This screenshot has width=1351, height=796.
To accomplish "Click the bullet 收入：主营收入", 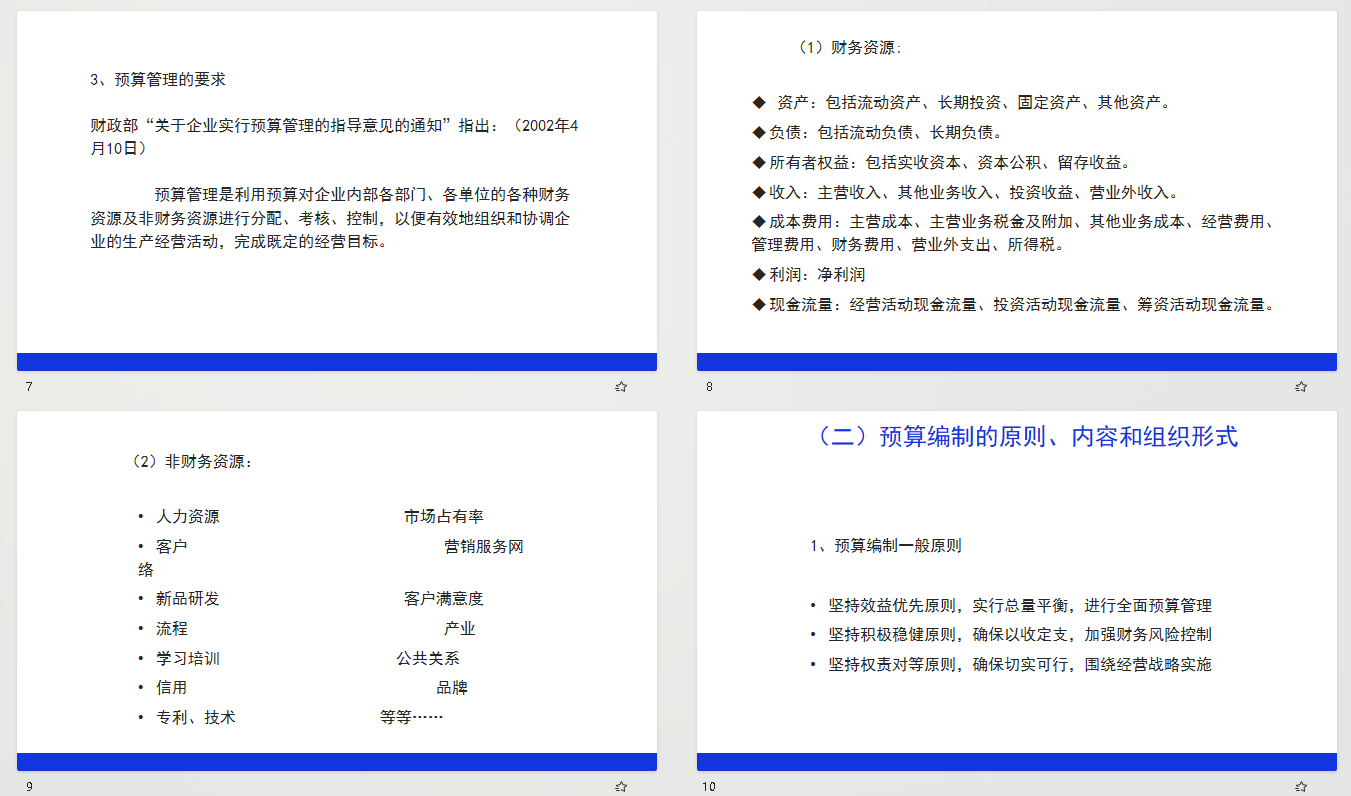I will [x=968, y=192].
